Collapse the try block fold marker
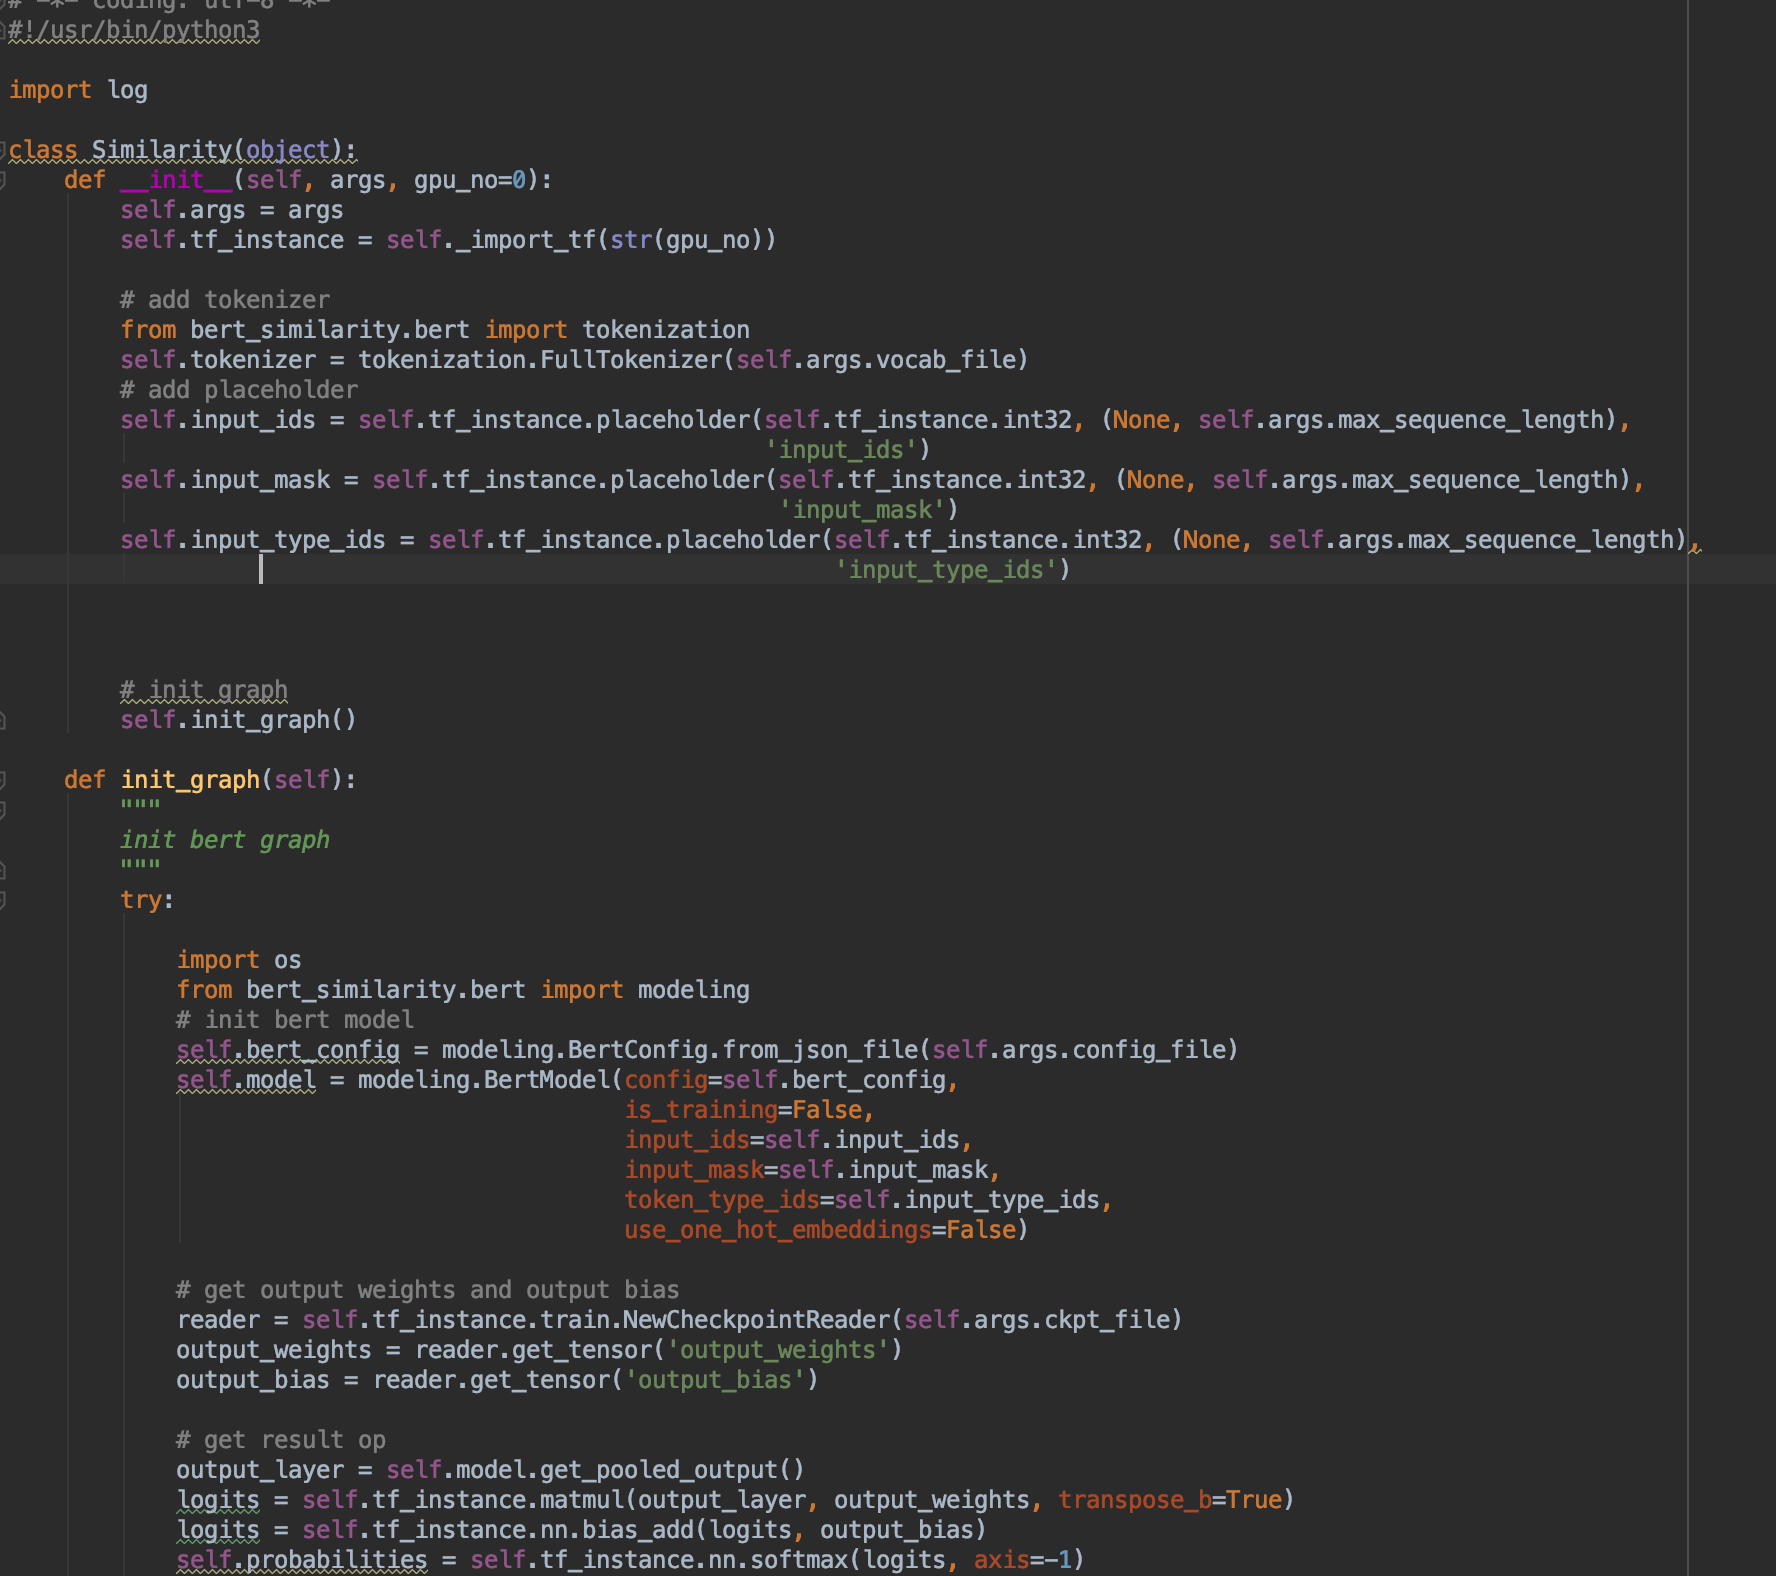Screen dimensions: 1776x1576 (3, 900)
